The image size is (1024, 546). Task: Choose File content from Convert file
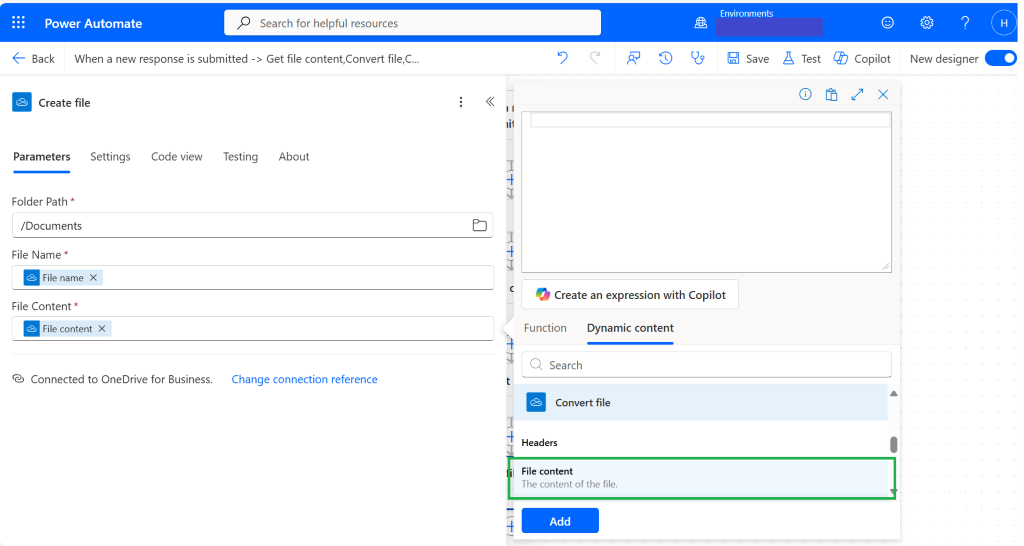(701, 478)
